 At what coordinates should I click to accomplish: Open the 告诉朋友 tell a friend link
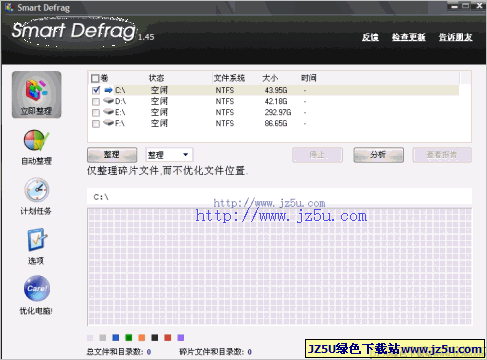[455, 37]
